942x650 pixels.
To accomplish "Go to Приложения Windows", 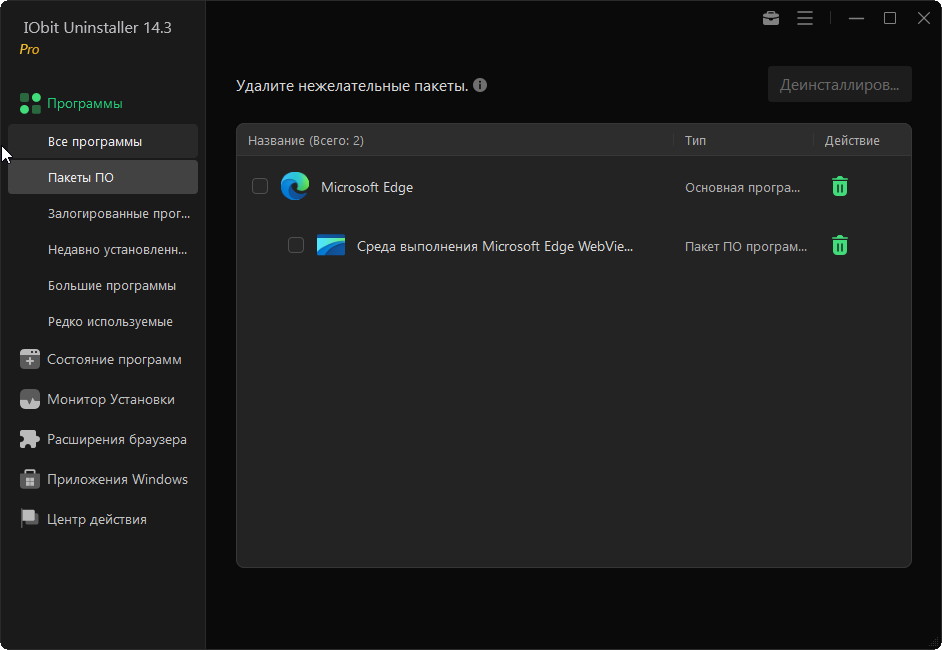I will [x=117, y=479].
